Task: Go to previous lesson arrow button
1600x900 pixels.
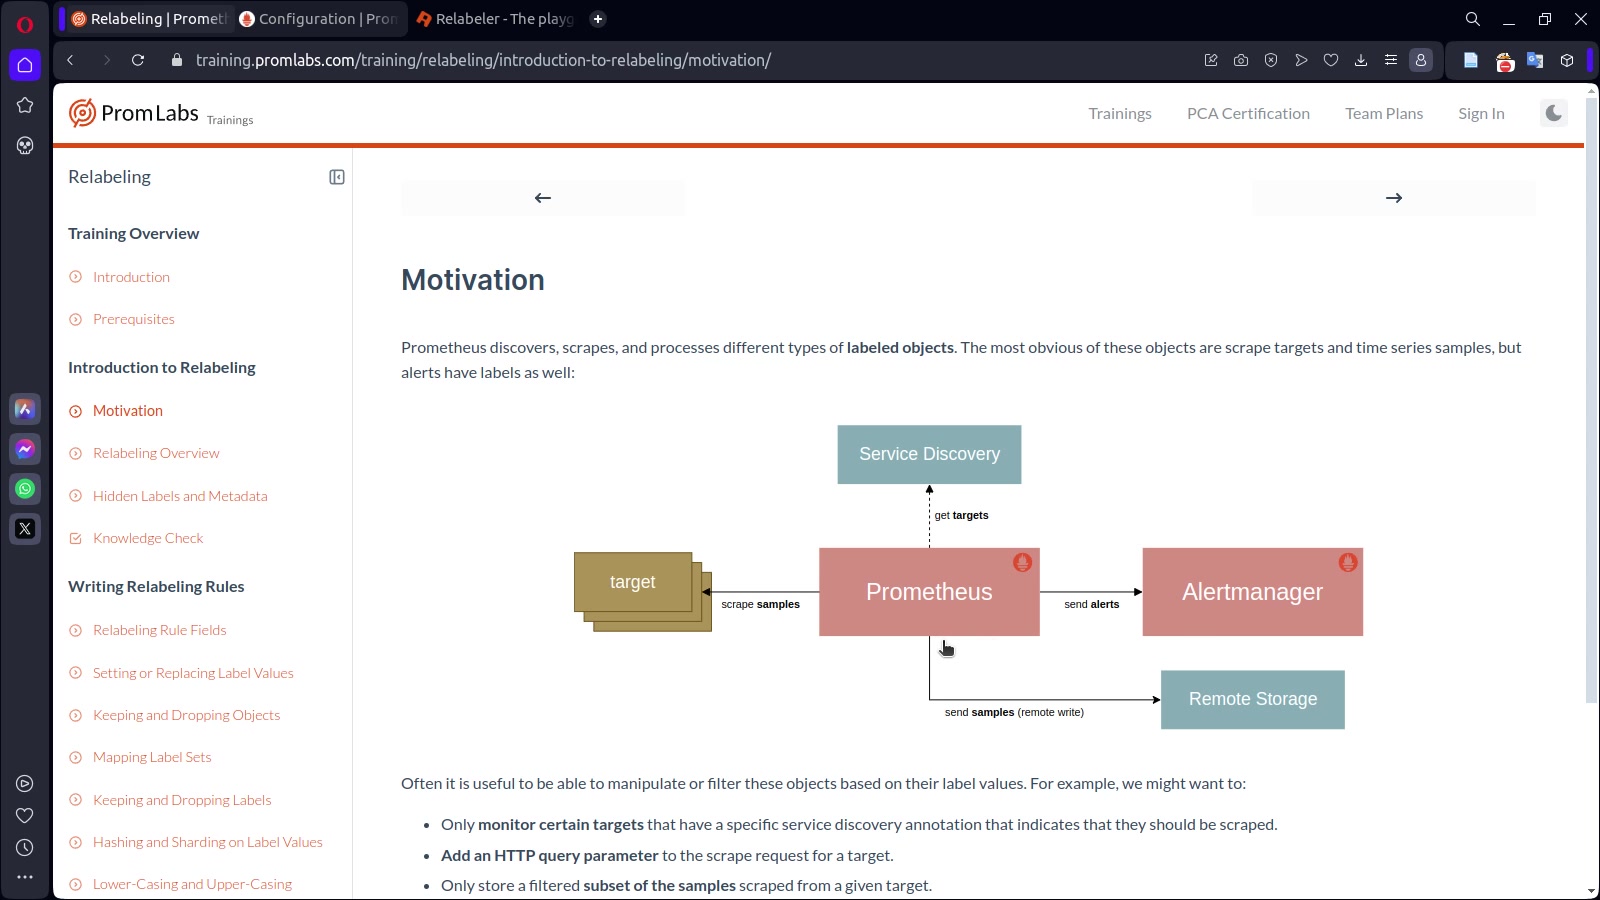Action: pos(543,198)
